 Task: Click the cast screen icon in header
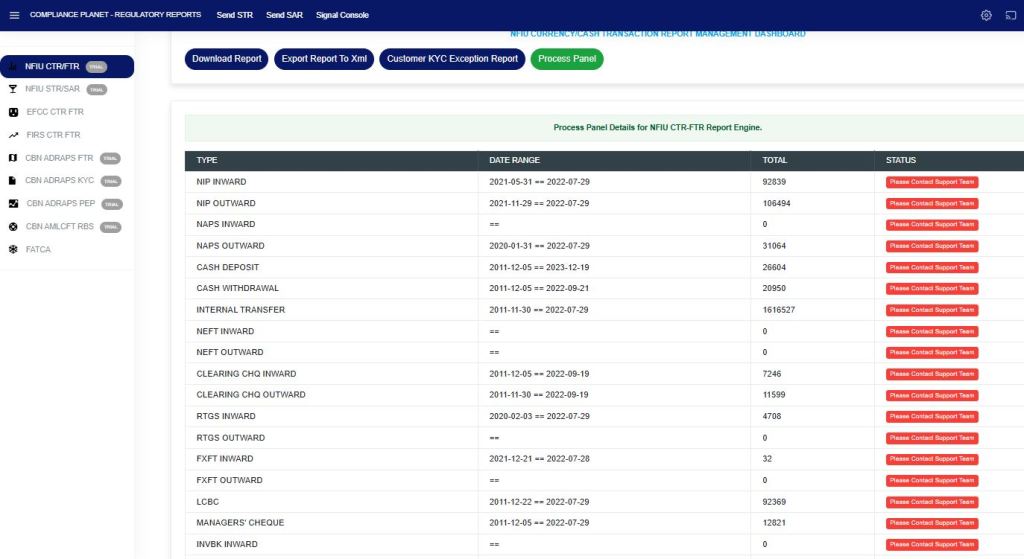(1008, 15)
